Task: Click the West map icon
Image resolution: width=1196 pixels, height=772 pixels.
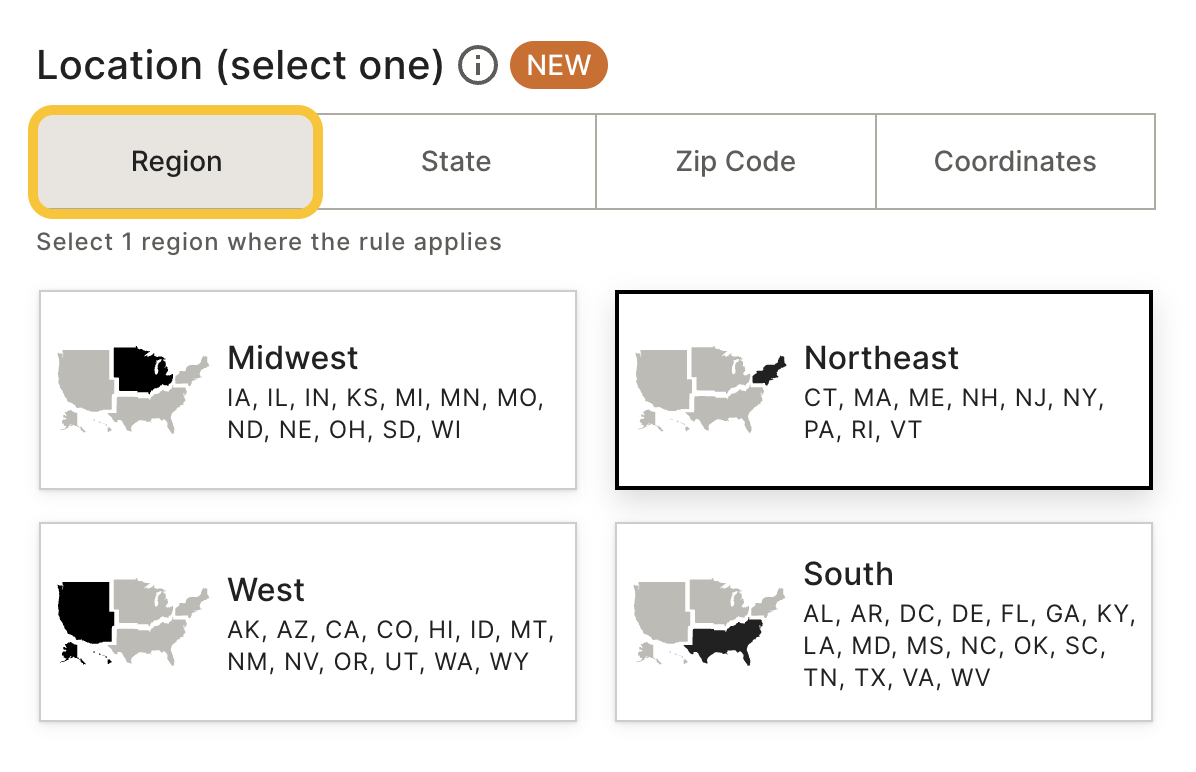Action: click(x=133, y=622)
